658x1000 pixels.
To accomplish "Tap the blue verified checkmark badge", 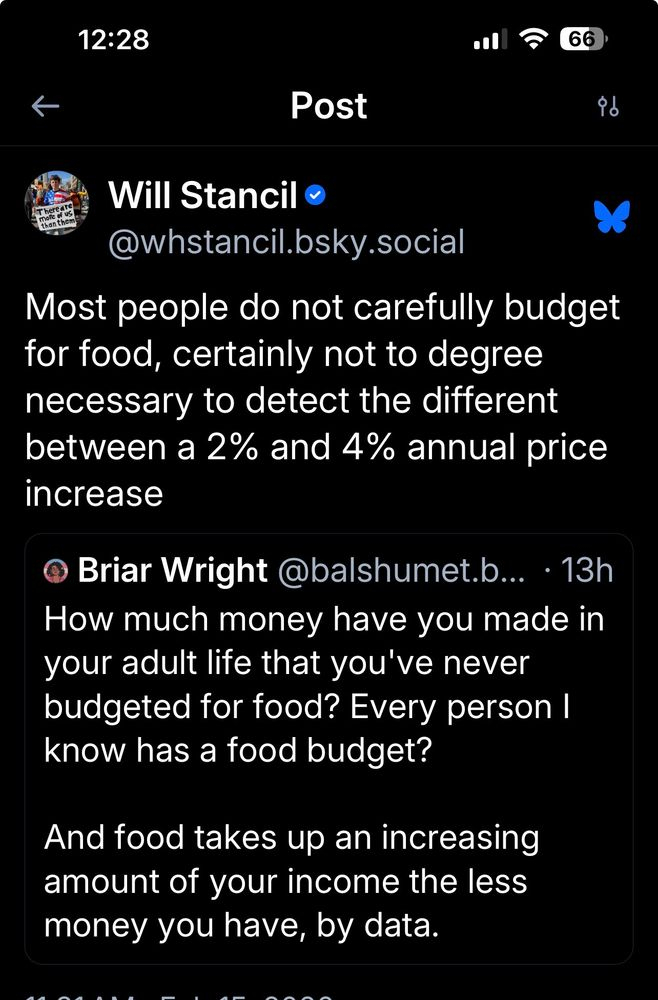I will [315, 195].
